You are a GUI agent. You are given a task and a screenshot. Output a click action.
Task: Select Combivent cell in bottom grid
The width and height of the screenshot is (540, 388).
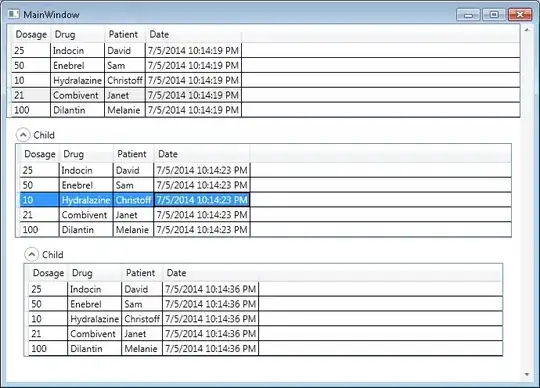(95, 334)
